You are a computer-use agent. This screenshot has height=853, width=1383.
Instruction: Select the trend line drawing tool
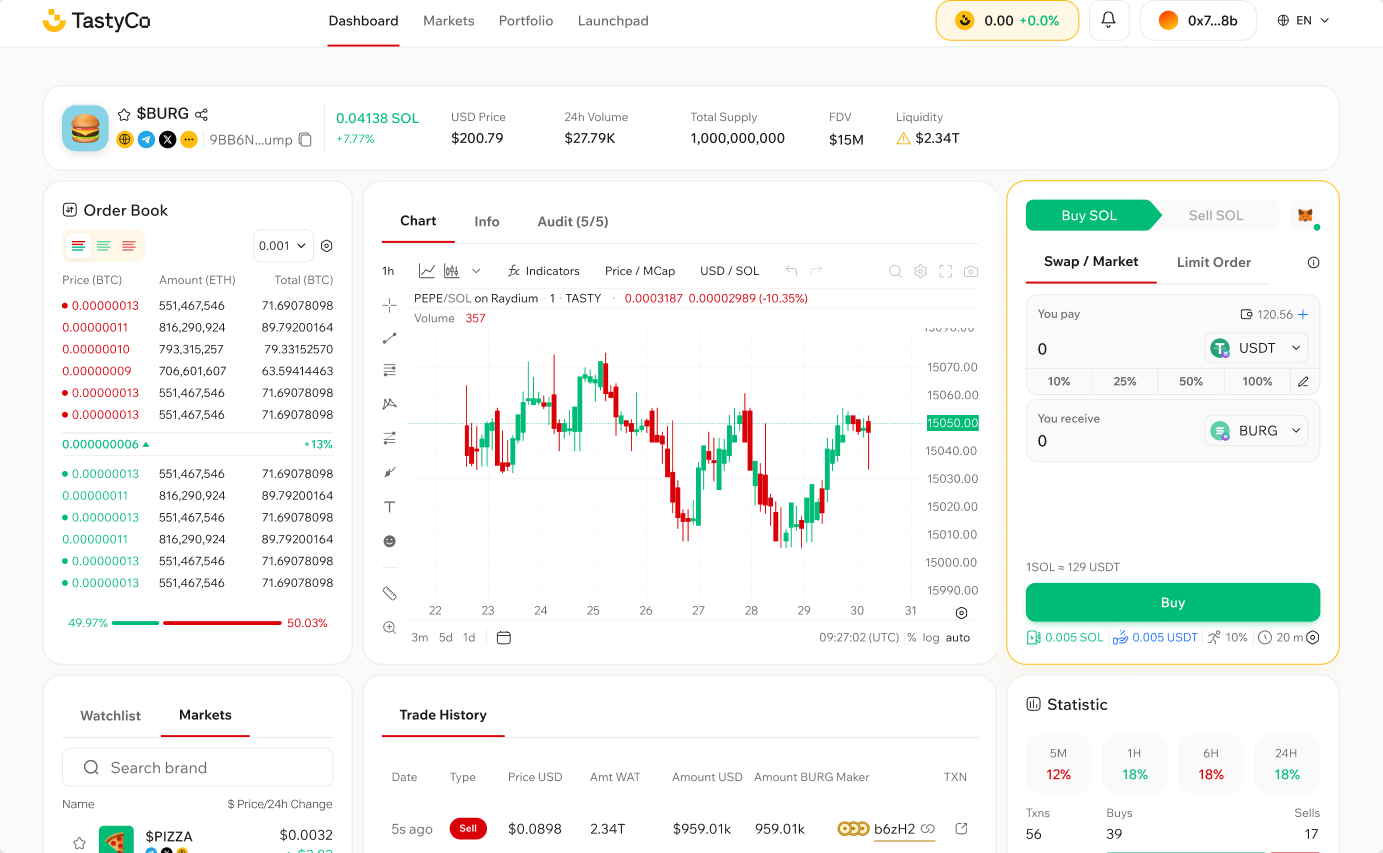390,338
